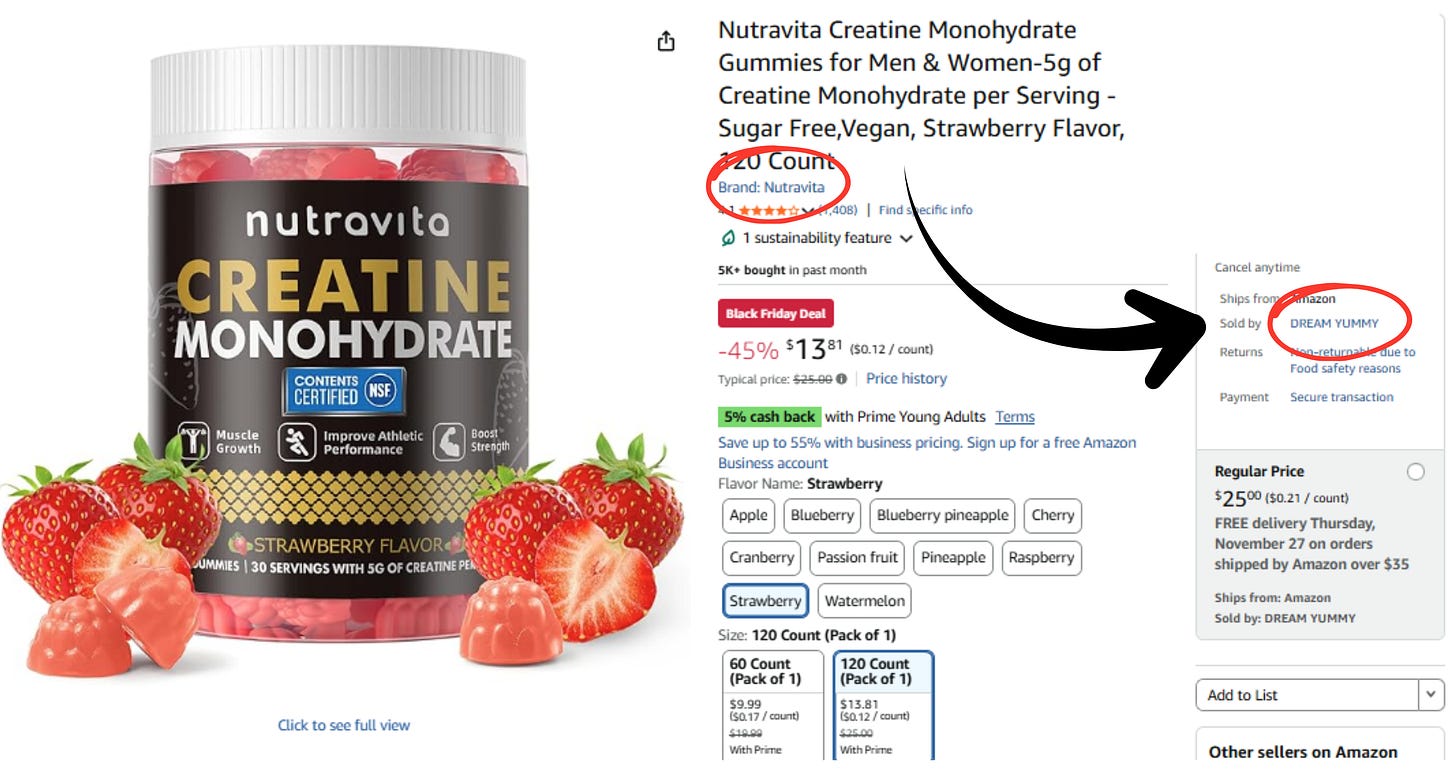The height and width of the screenshot is (772, 1456).
Task: Expand the rating breakdown chevron
Action: [807, 210]
